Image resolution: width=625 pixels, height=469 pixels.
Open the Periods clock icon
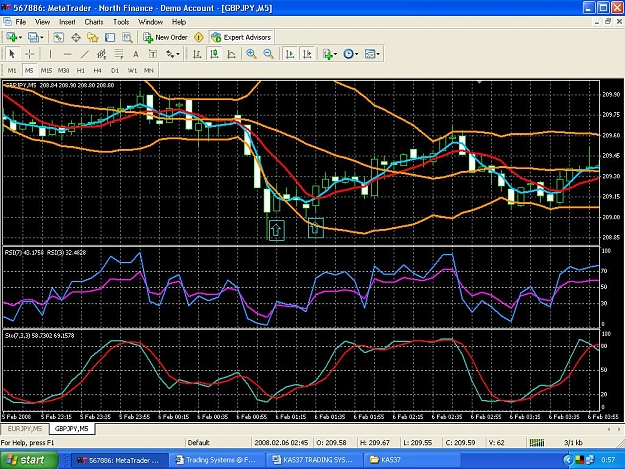(348, 54)
